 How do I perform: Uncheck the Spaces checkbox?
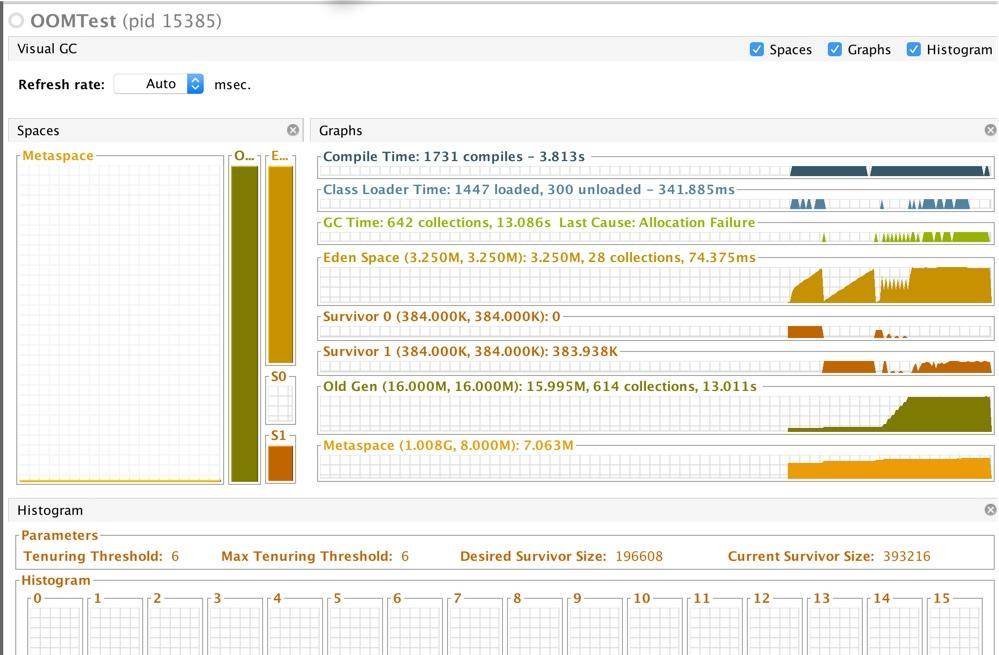pos(757,49)
